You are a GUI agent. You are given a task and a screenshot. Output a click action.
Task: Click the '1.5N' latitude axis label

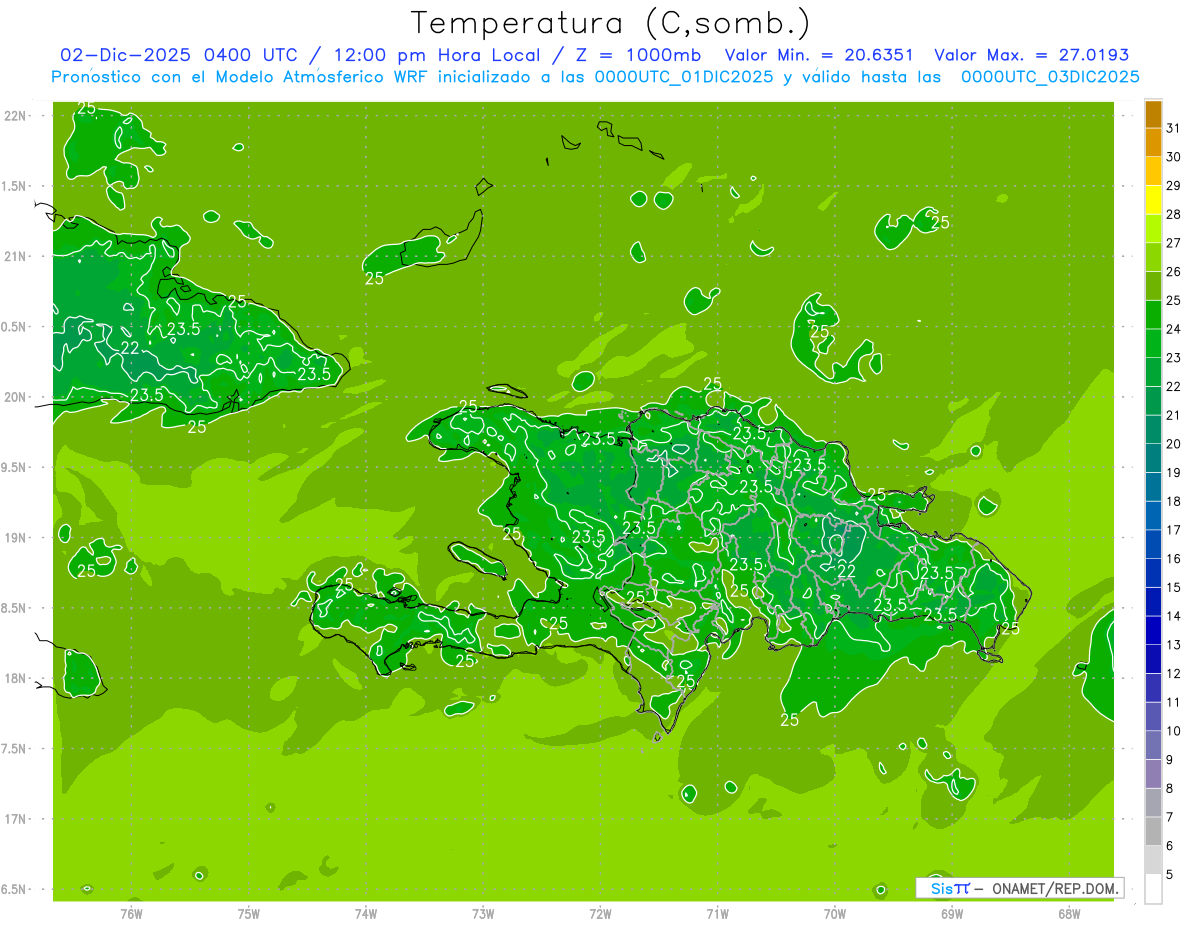[16, 186]
